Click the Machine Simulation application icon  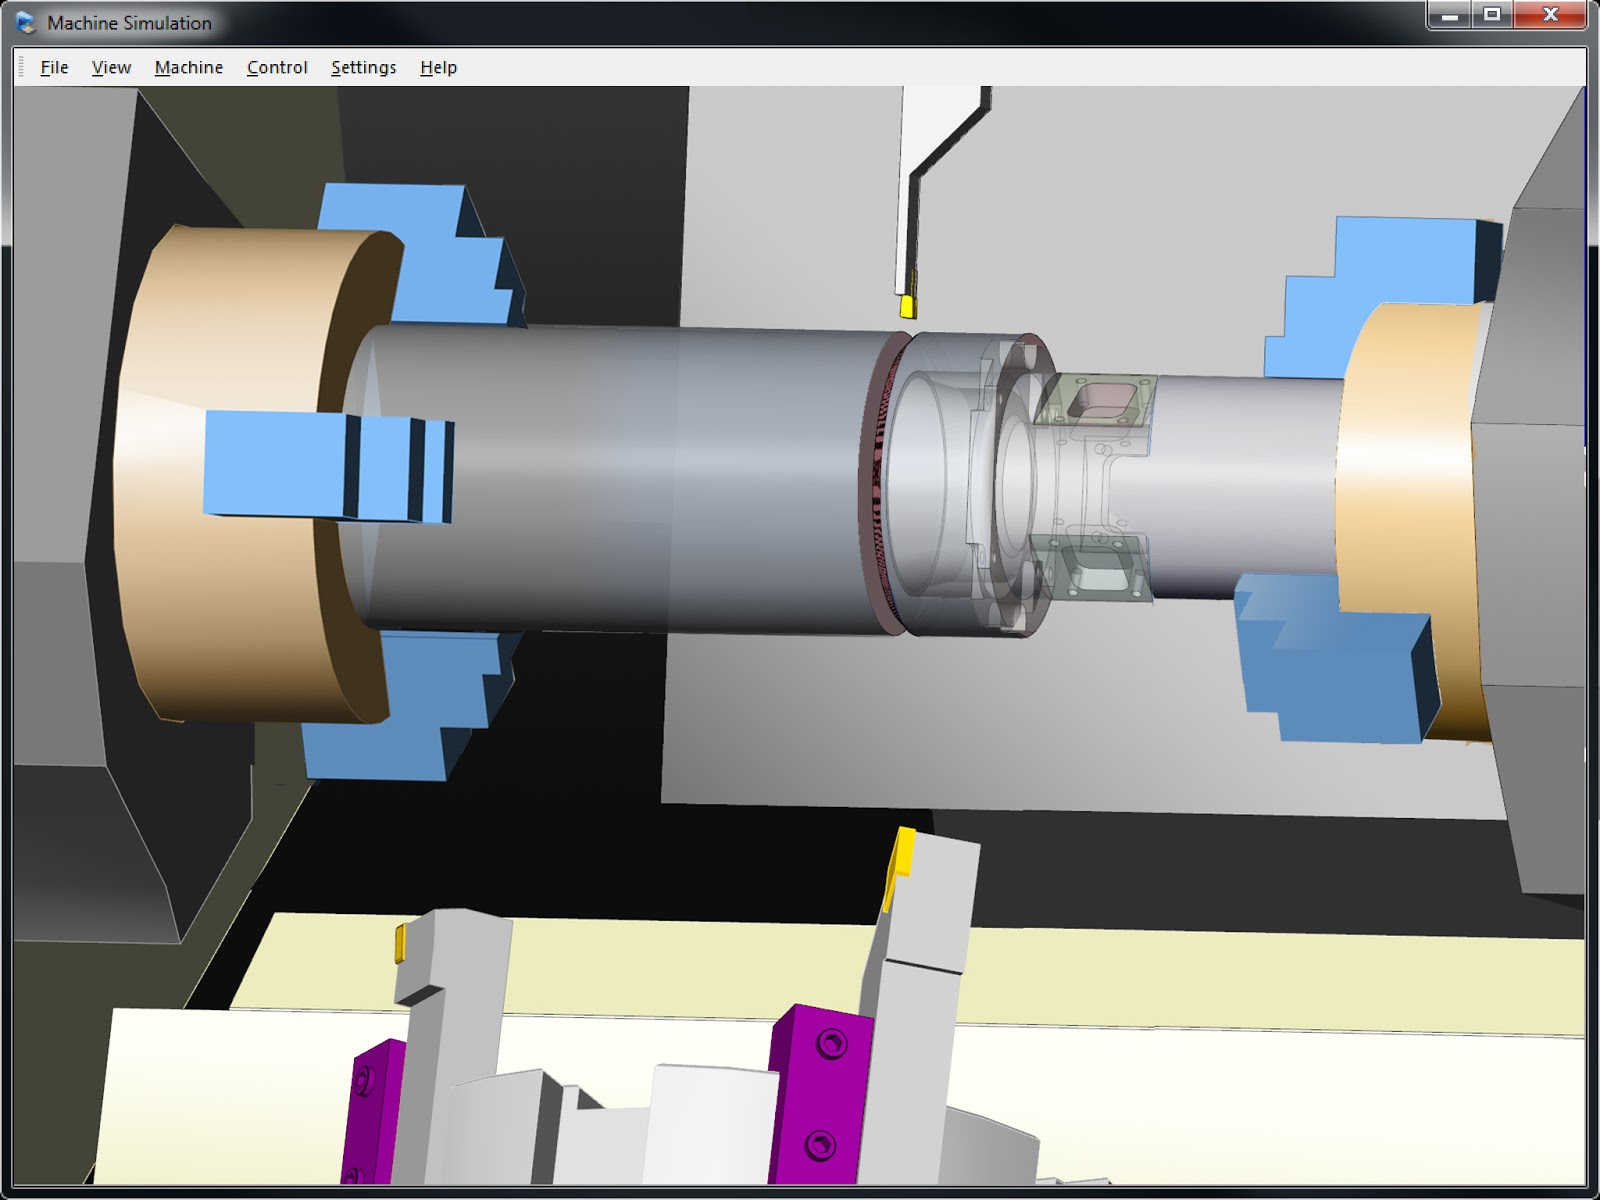click(x=26, y=22)
